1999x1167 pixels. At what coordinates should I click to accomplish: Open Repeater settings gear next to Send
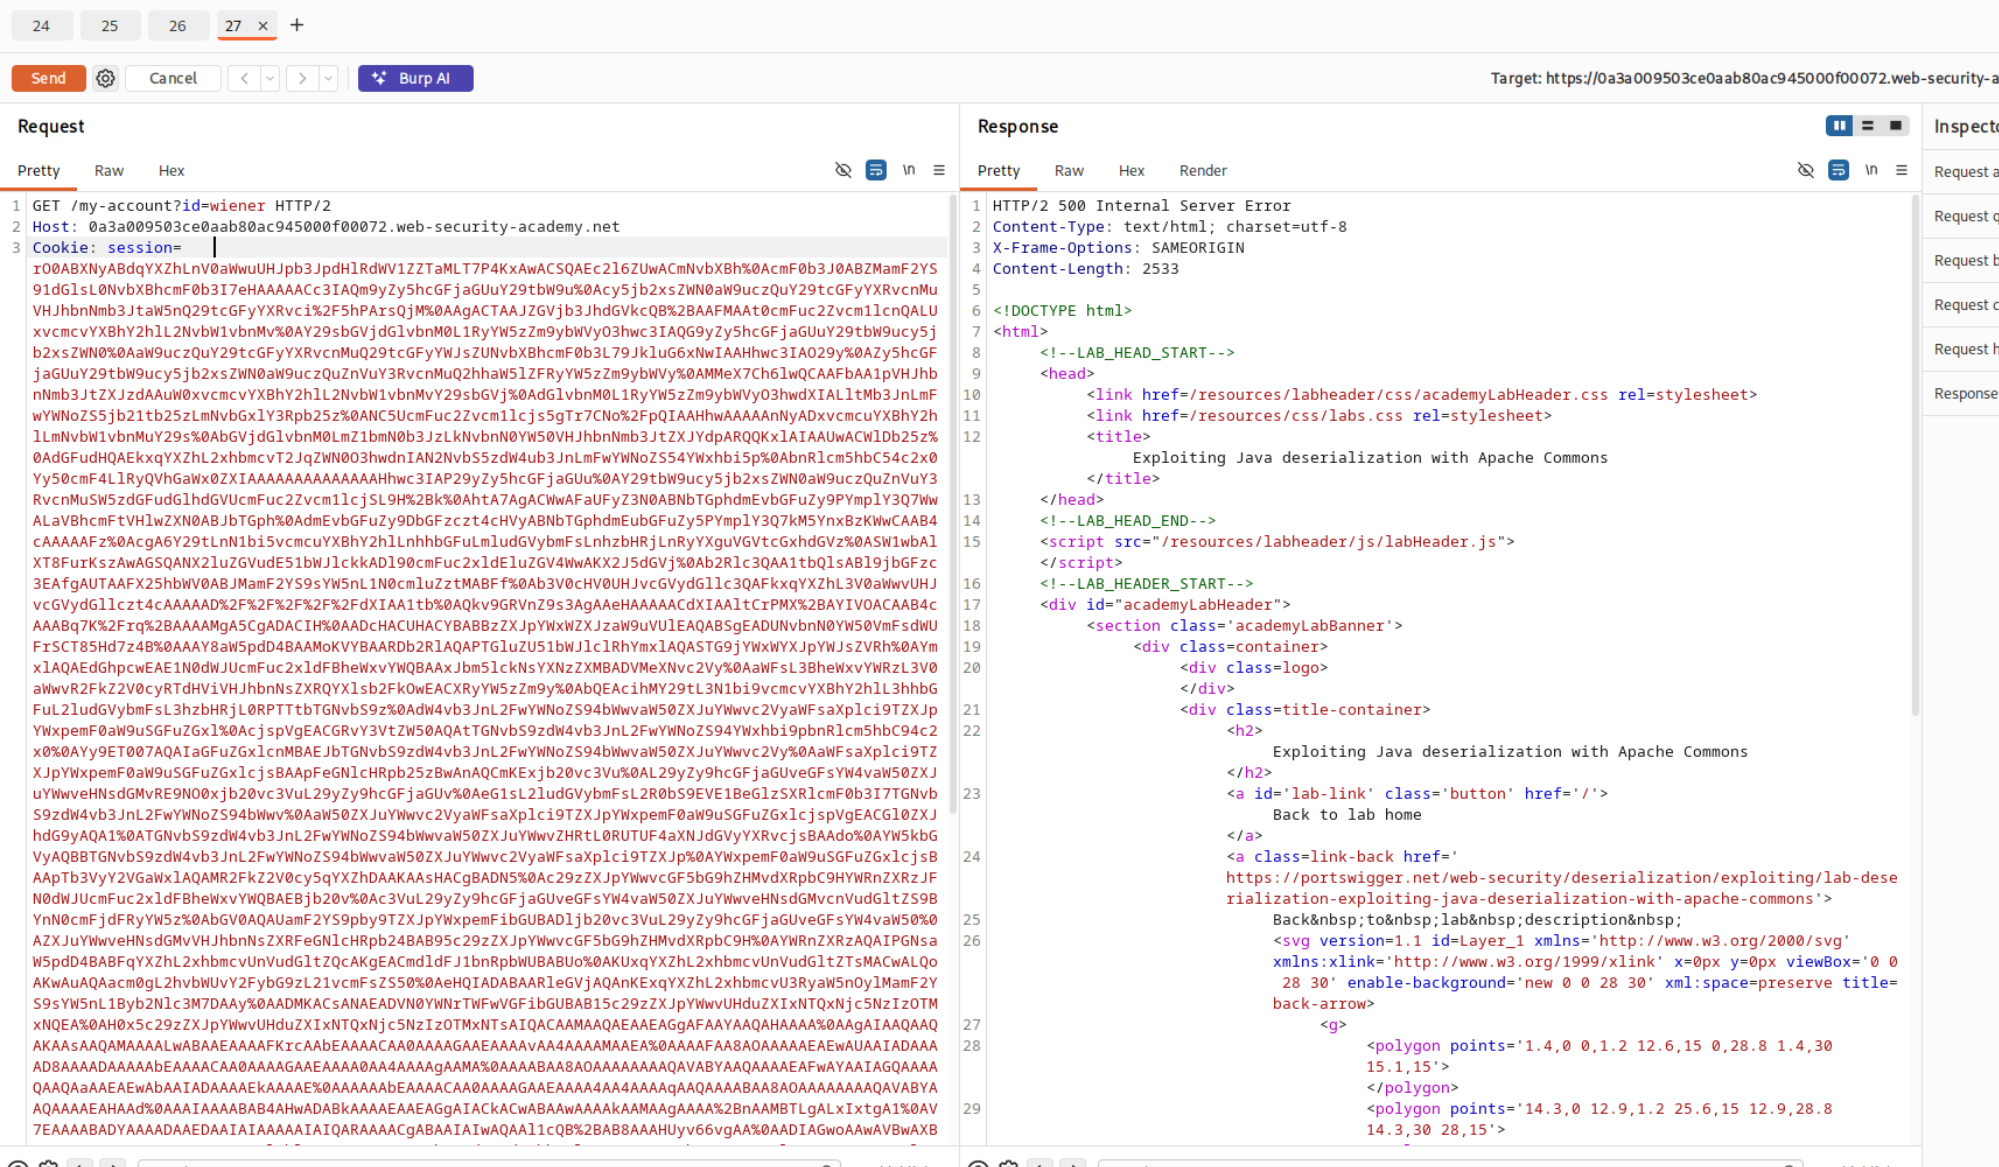coord(105,78)
